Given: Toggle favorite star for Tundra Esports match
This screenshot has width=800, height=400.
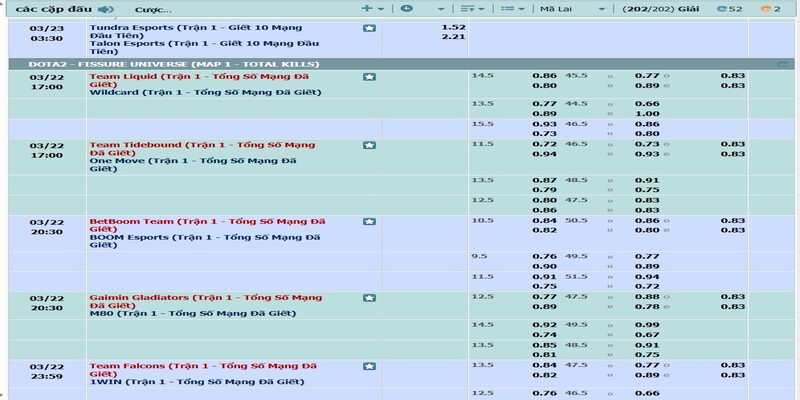Looking at the screenshot, I should (x=369, y=28).
